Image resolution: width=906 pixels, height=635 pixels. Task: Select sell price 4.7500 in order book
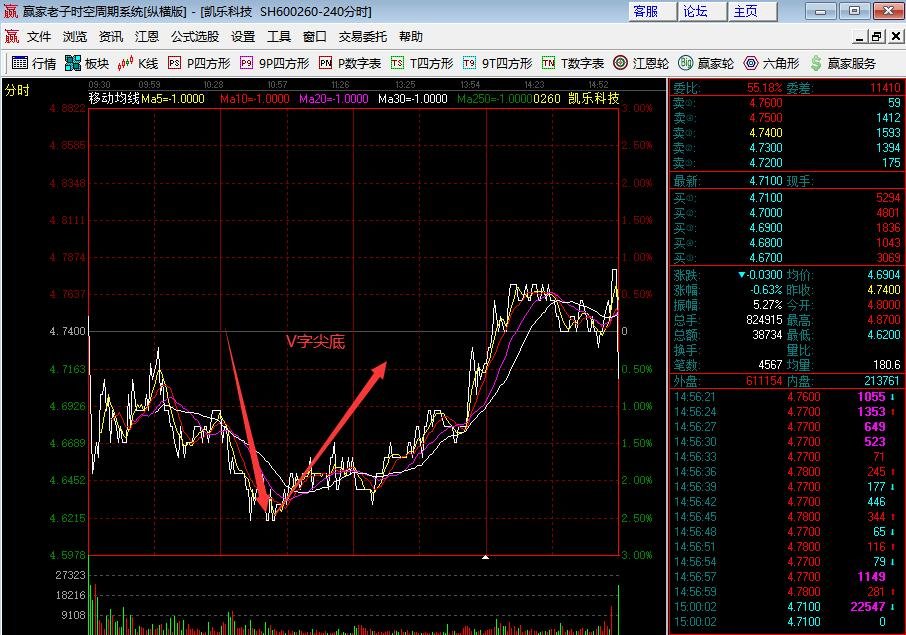pyautogui.click(x=766, y=118)
